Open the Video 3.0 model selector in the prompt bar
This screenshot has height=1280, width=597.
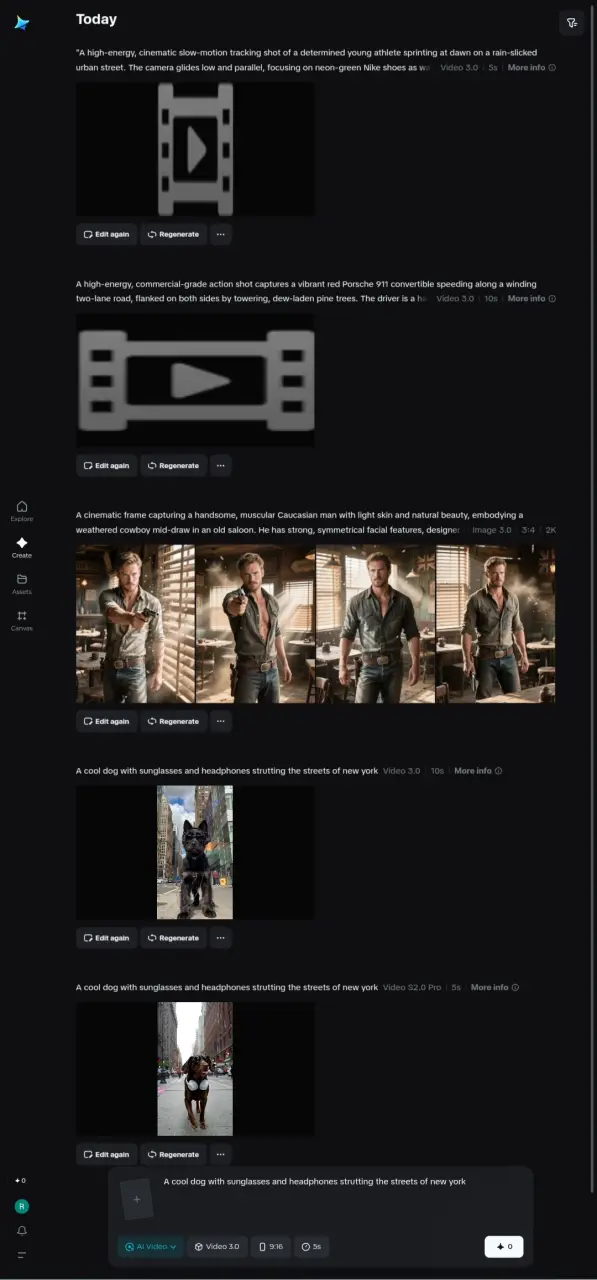coord(217,1247)
